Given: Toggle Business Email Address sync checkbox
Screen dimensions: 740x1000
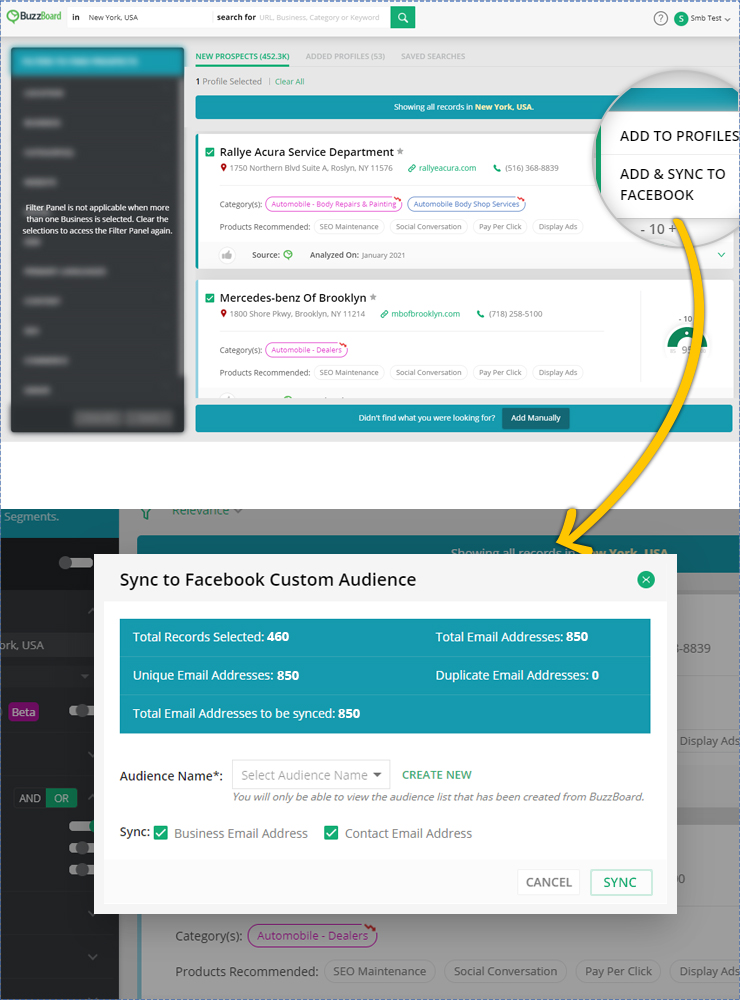Looking at the screenshot, I should pos(161,833).
